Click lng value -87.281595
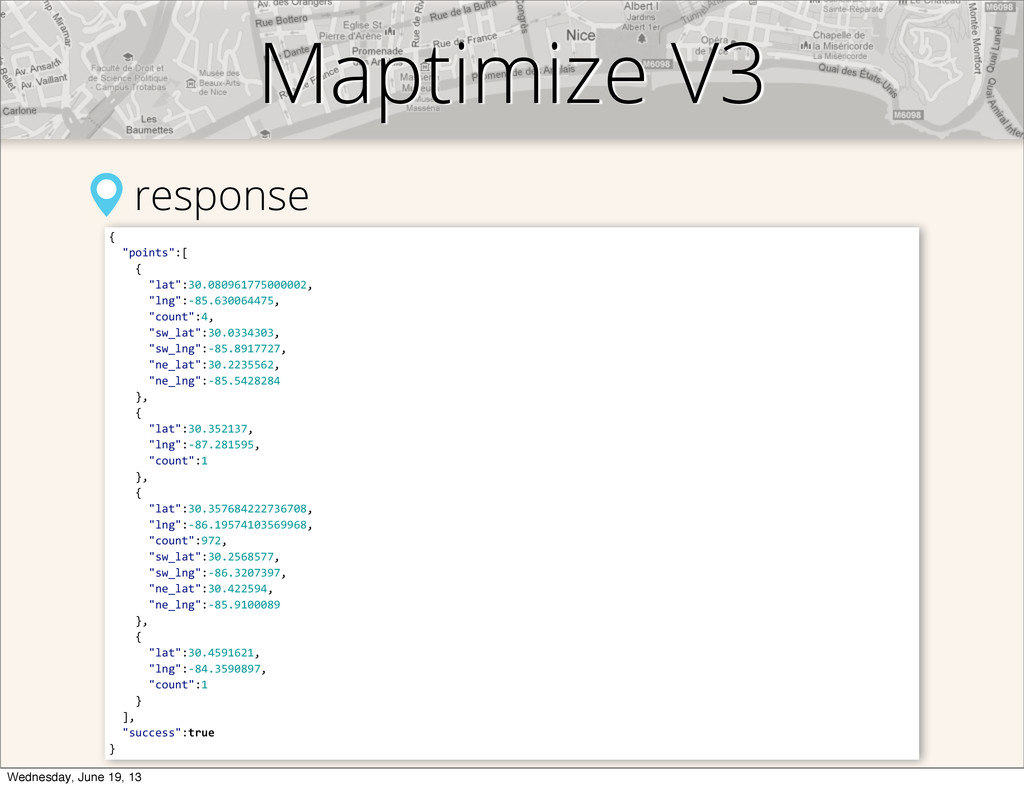This screenshot has width=1024, height=788. [221, 445]
